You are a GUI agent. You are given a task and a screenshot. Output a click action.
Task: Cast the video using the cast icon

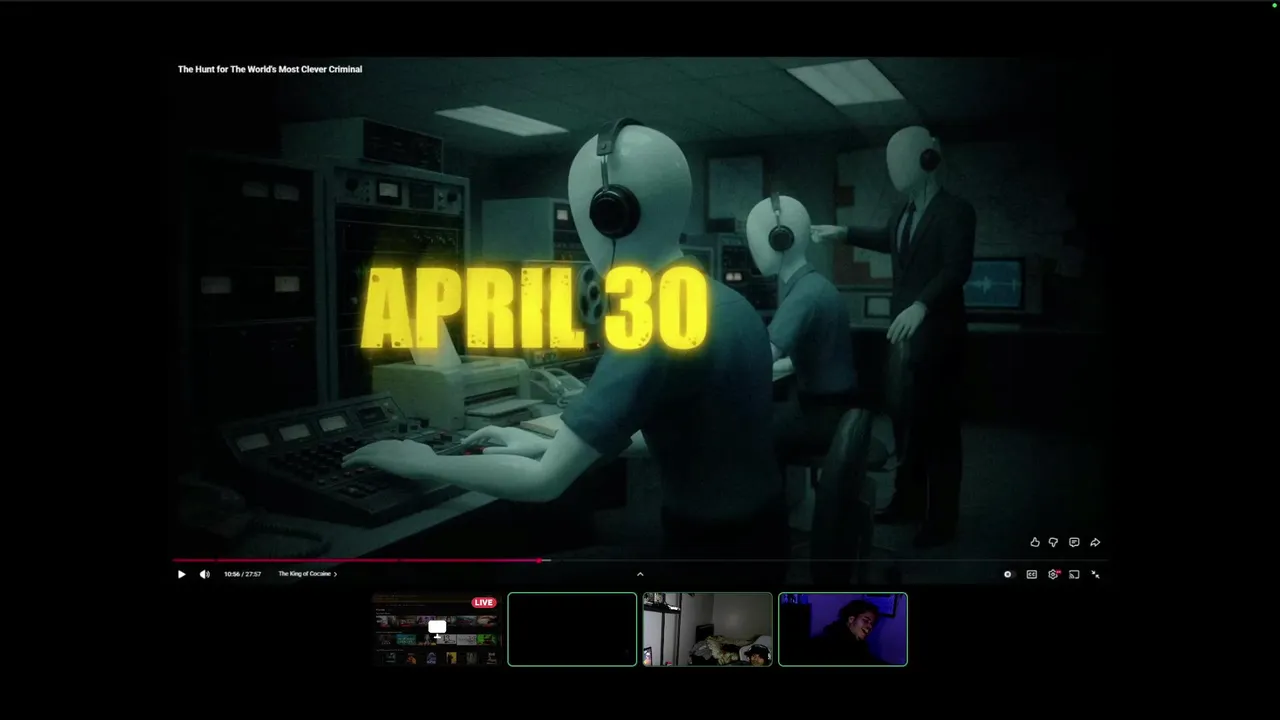(x=1074, y=574)
